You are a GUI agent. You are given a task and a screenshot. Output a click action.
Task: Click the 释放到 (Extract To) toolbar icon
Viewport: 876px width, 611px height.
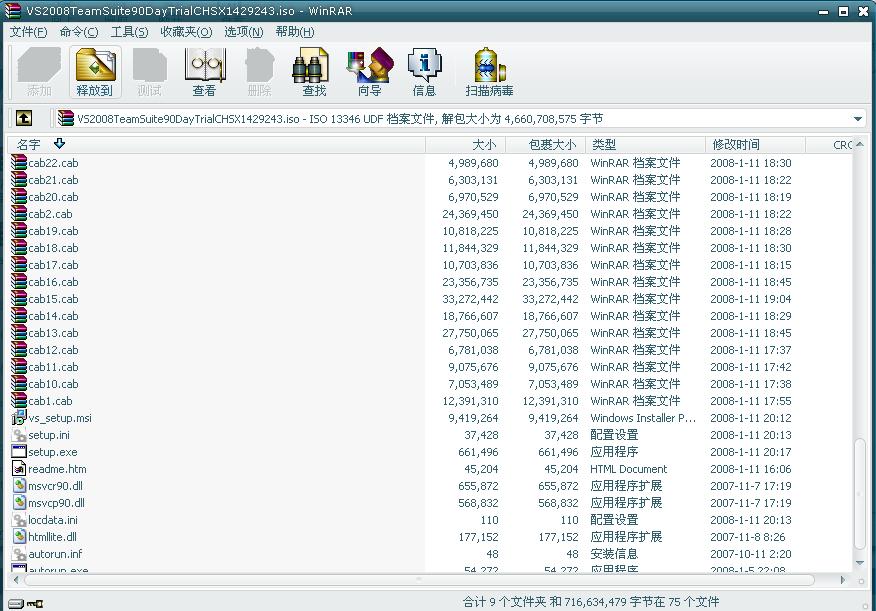[95, 71]
